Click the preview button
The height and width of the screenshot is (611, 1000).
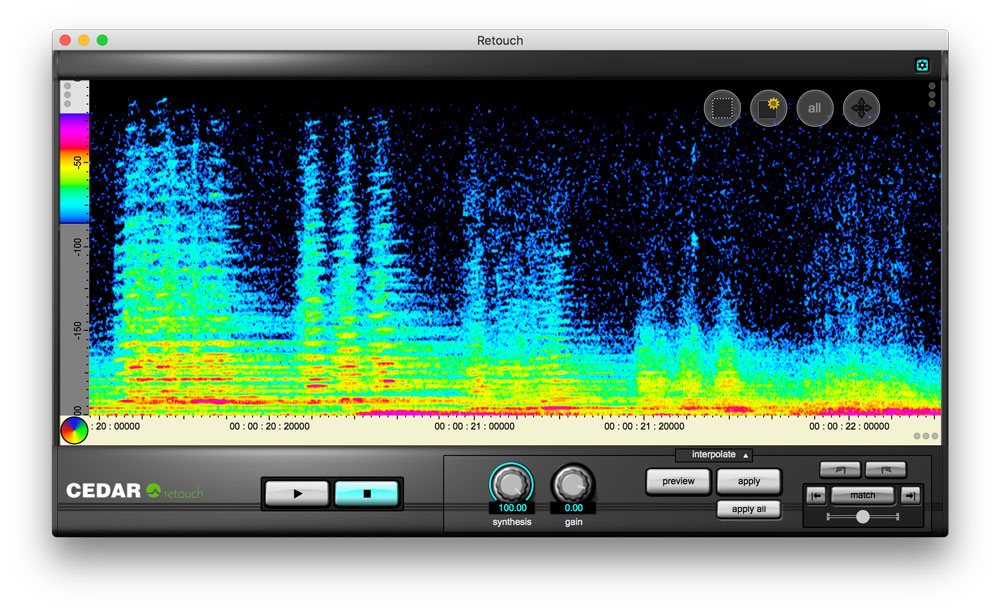tap(678, 482)
